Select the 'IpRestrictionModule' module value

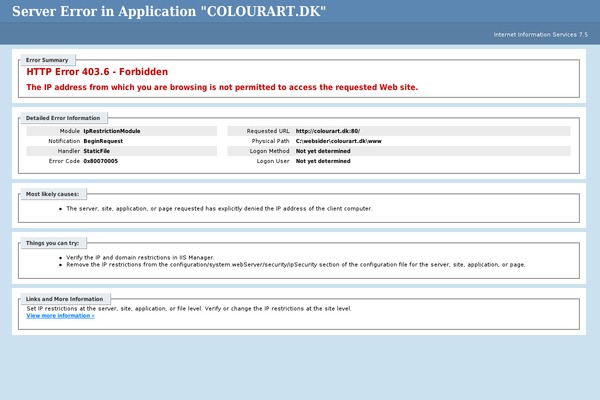coord(112,131)
